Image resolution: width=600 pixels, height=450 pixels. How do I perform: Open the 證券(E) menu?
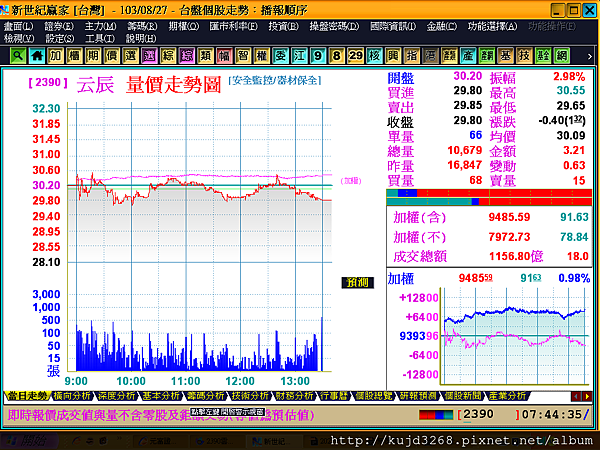(x=59, y=26)
